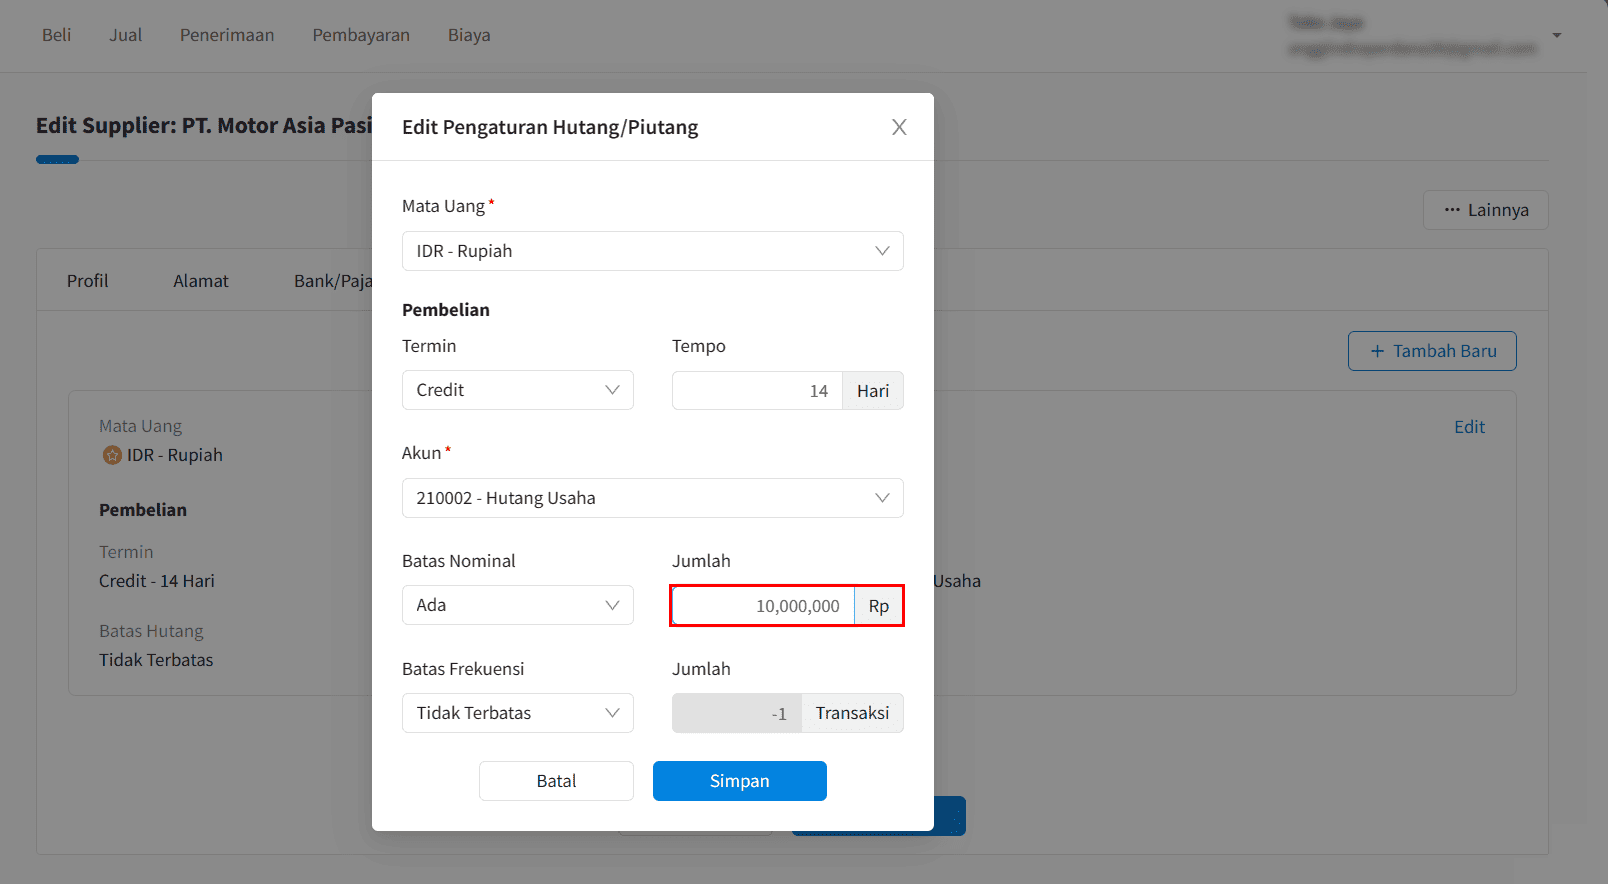This screenshot has width=1608, height=884.
Task: Click the Credit - 14 Hari text
Action: [157, 581]
